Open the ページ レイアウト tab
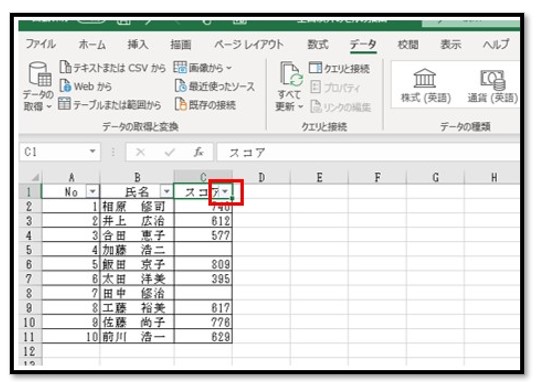This screenshot has height=382, width=538. [x=249, y=45]
